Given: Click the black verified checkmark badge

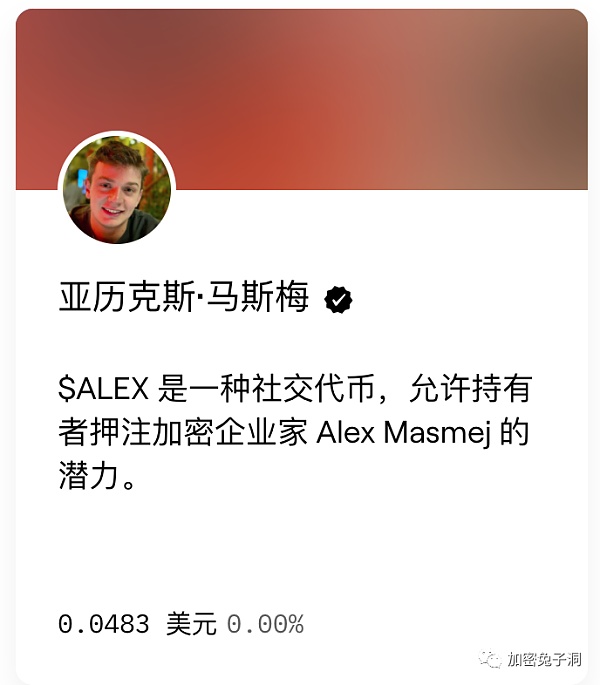Looking at the screenshot, I should [x=338, y=299].
